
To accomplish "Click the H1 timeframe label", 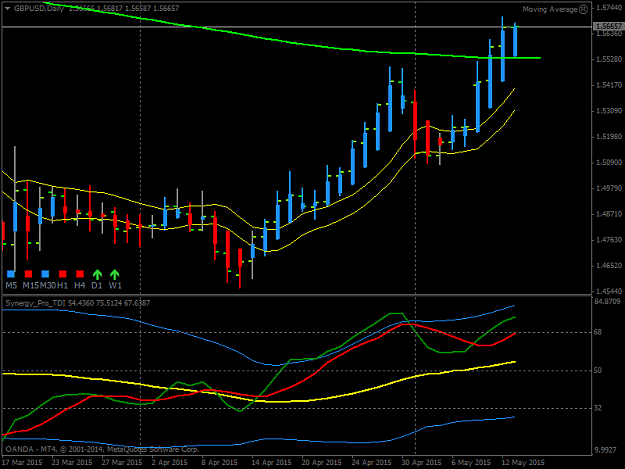I will pos(63,285).
